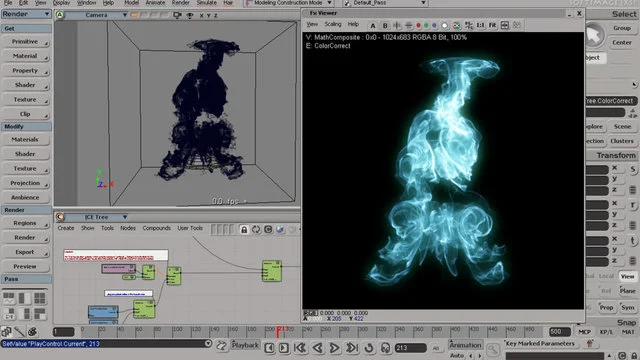This screenshot has height=360, width=640.
Task: Open ICE Tree Create menu
Action: pos(66,228)
